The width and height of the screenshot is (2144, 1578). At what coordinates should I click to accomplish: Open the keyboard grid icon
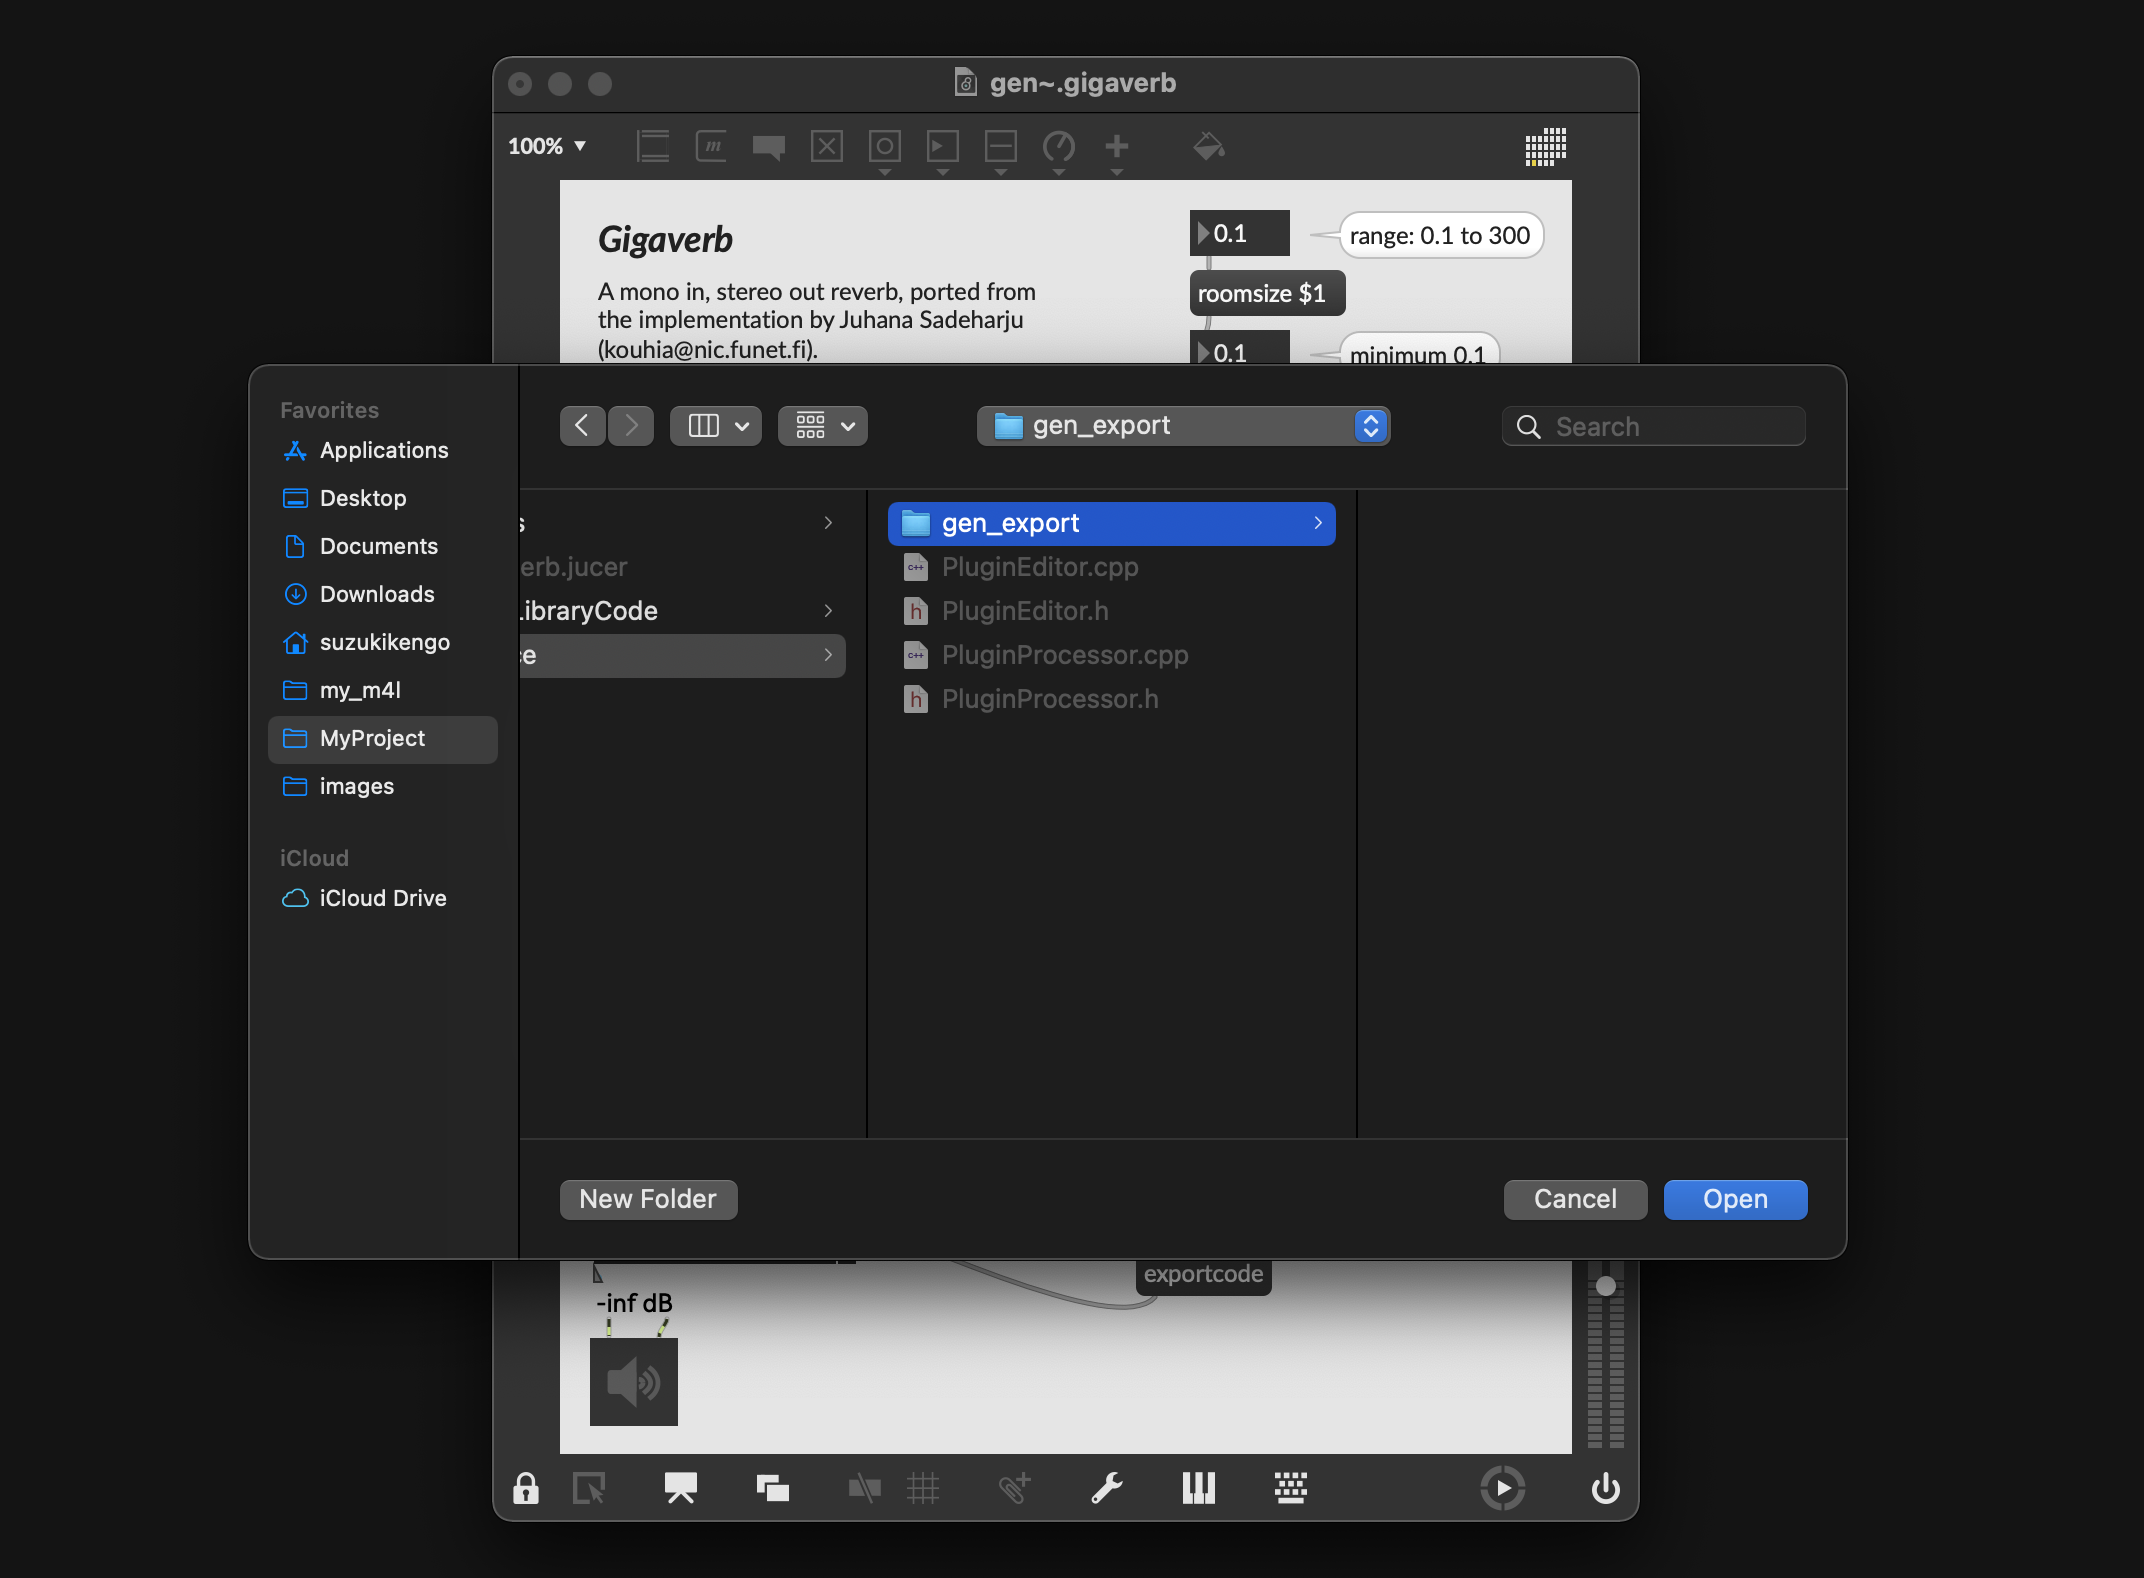pos(1290,1488)
